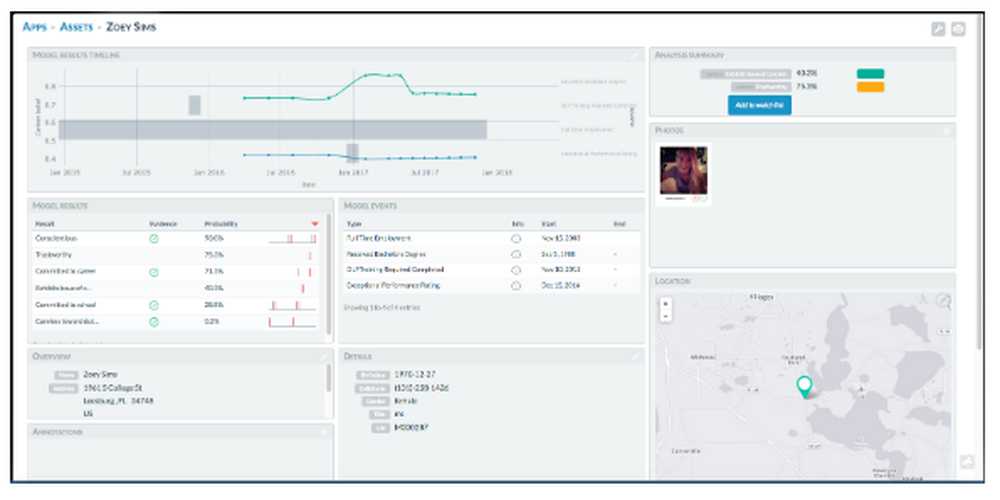
Task: Select OJT Training Required Completed event
Action: [x=491, y=270]
